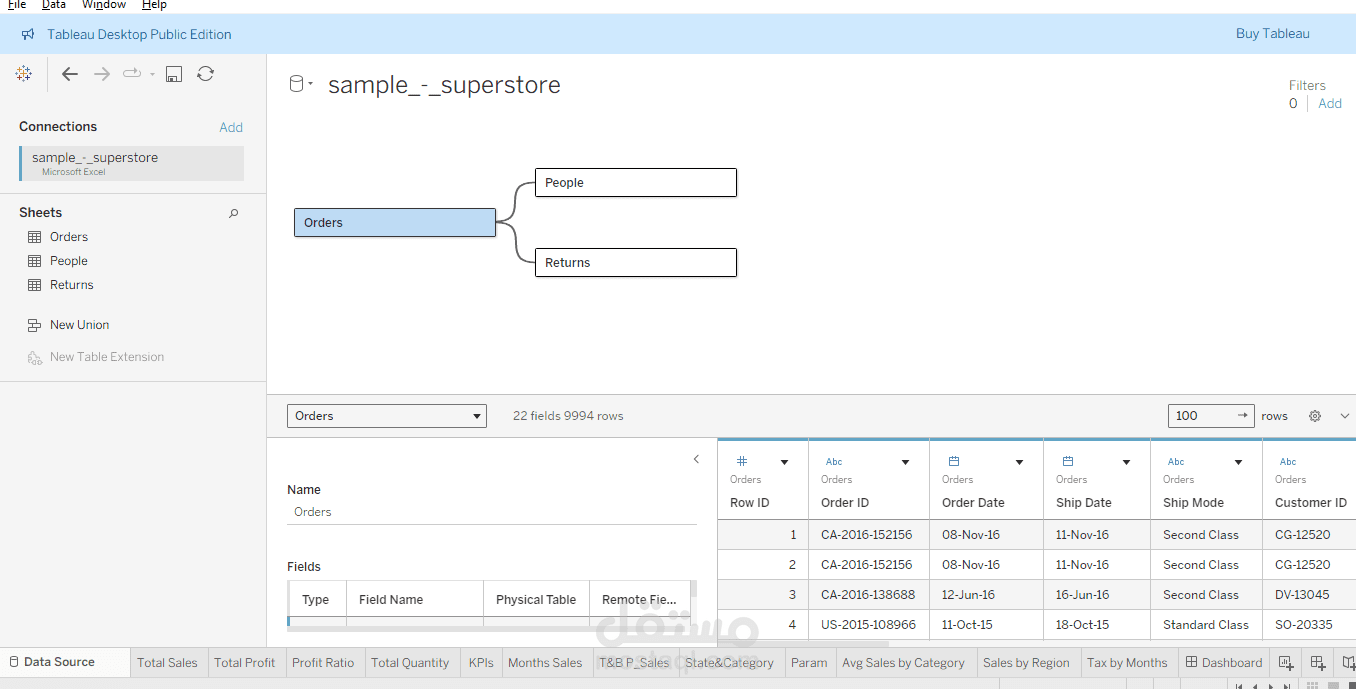Screen dimensions: 1356x689
Task: Open the database cylinder icon menu
Action: pyautogui.click(x=301, y=84)
